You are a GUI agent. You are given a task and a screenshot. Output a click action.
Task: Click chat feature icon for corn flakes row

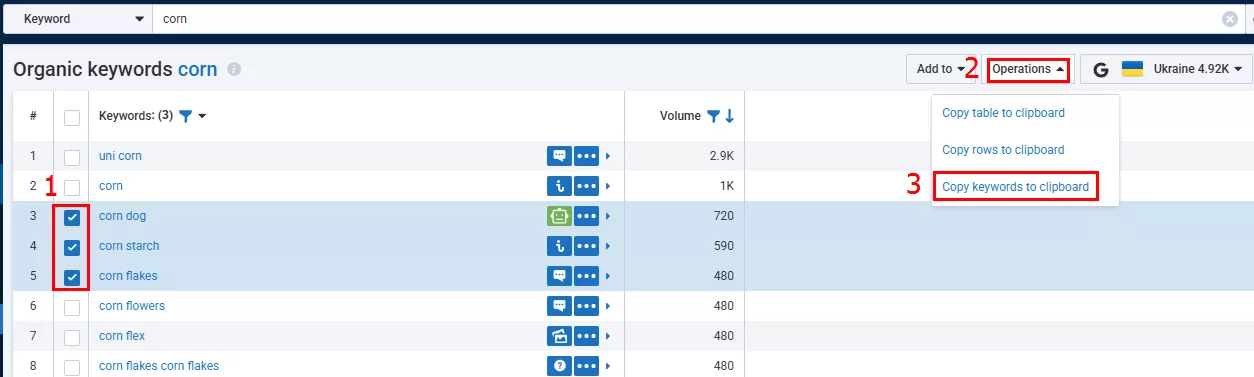[559, 276]
